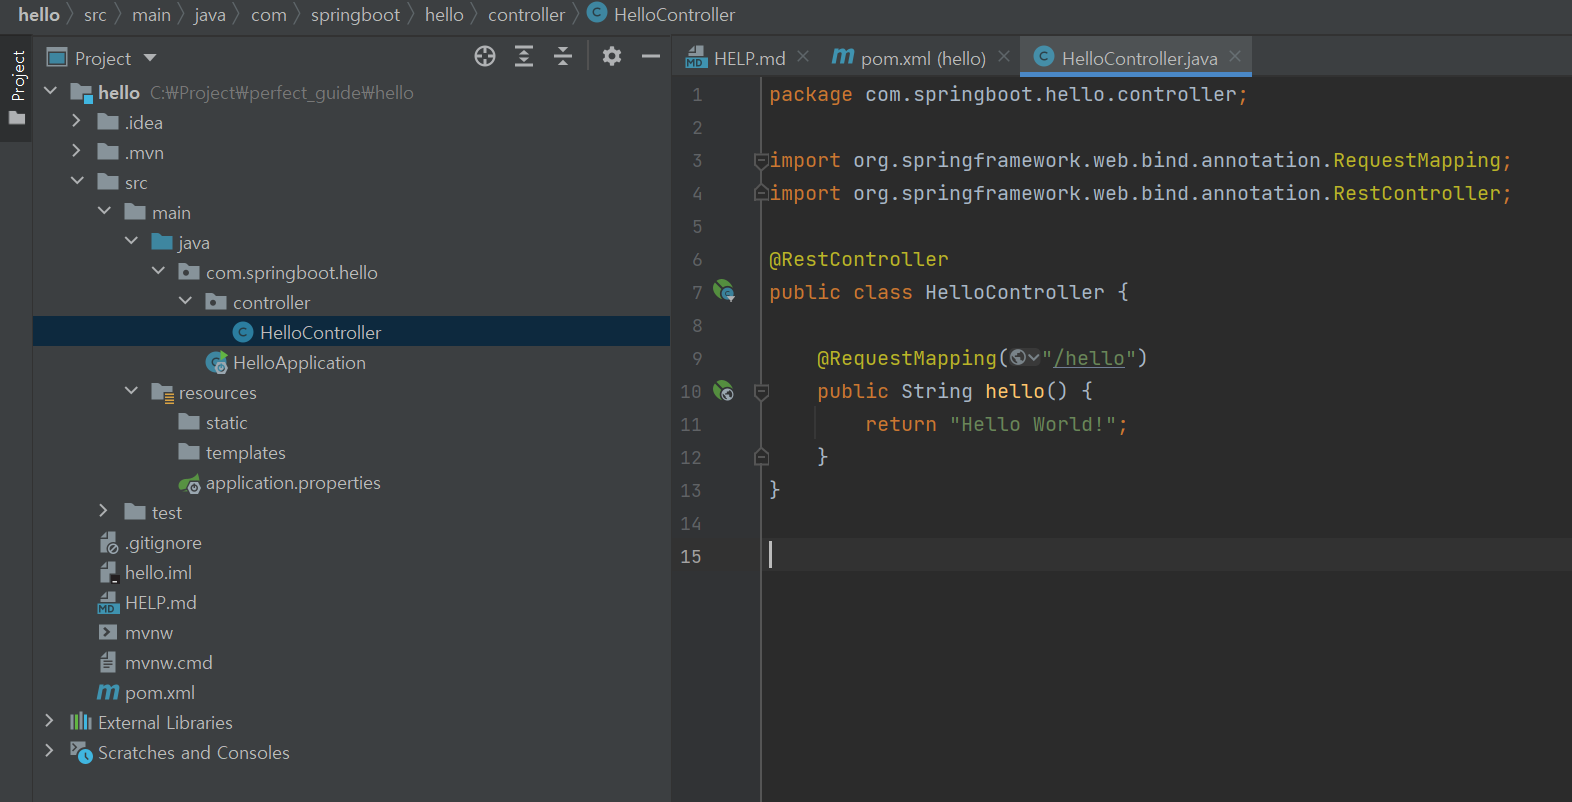Click the Collapse All icon in Project panel
This screenshot has width=1572, height=802.
point(563,57)
